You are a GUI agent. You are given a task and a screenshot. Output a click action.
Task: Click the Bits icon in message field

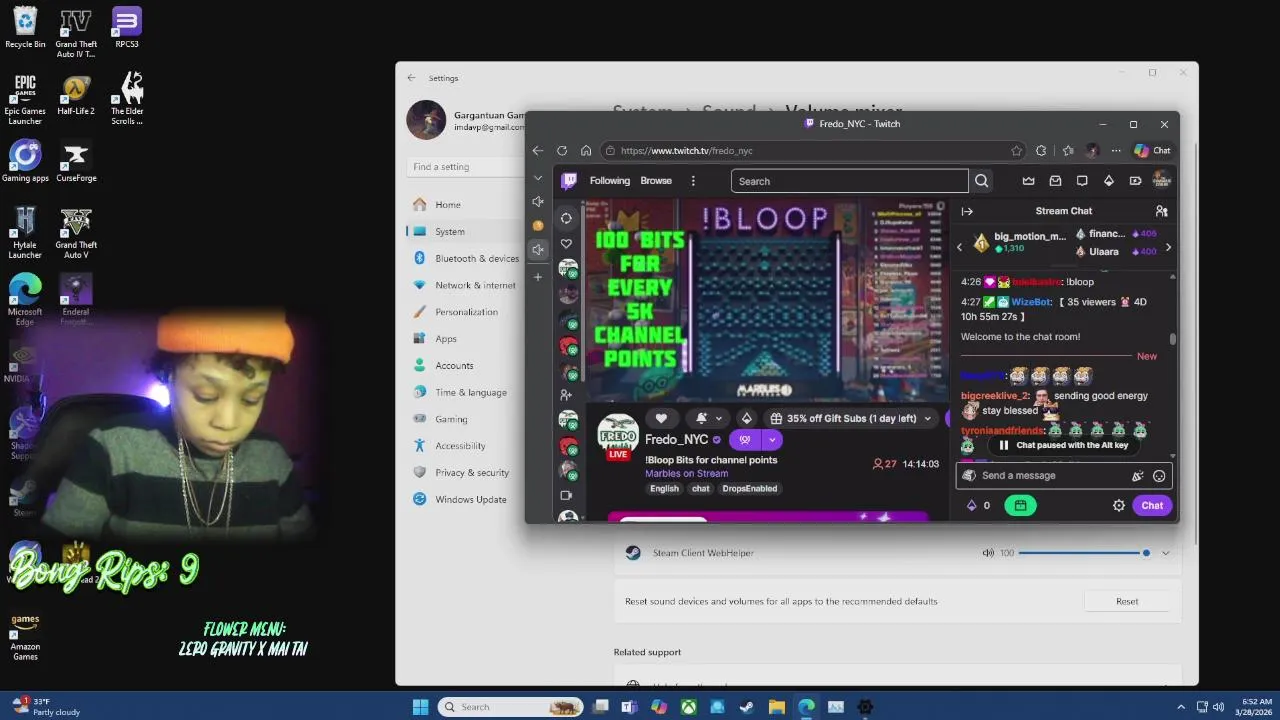[1137, 476]
